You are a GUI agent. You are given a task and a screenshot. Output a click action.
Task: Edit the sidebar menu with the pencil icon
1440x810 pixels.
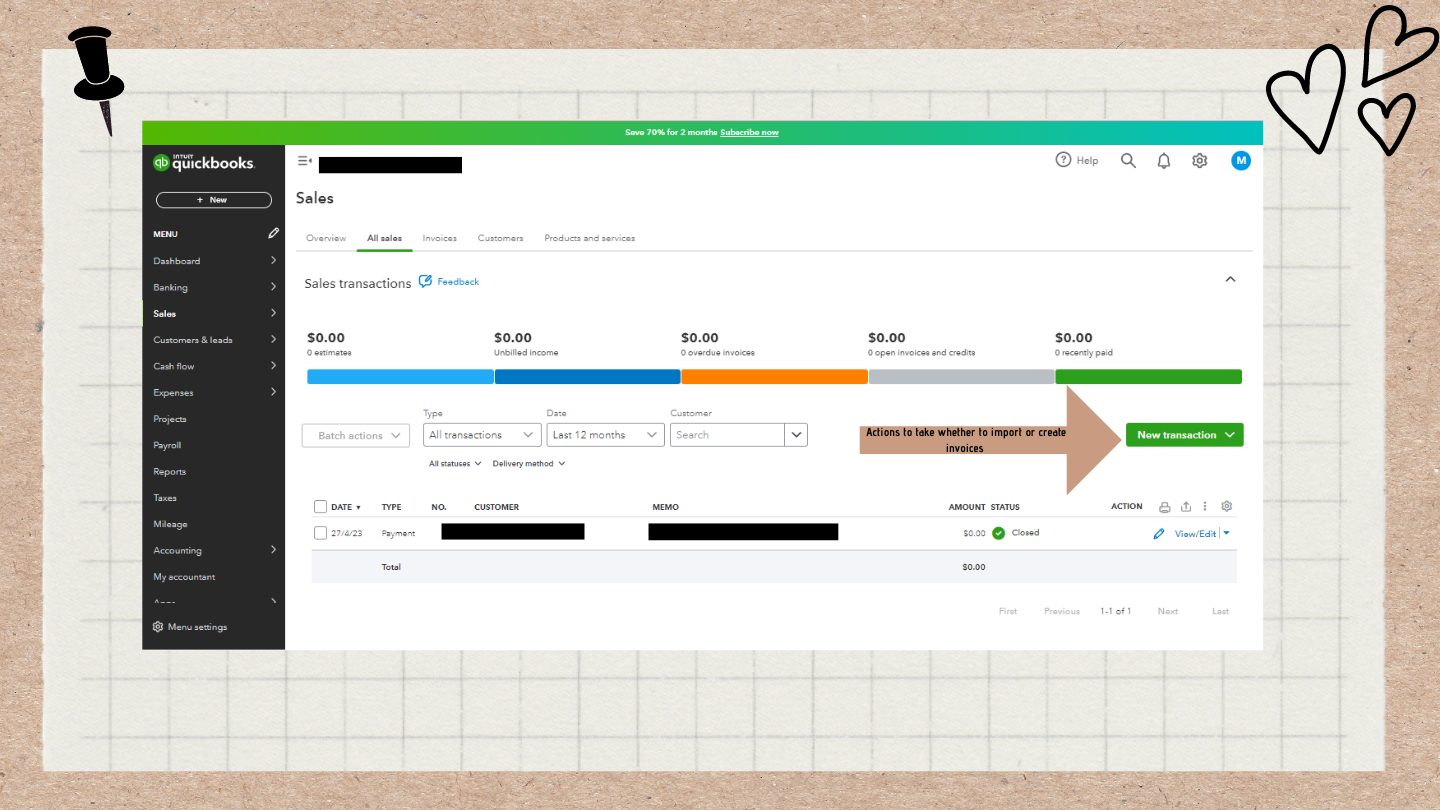pos(273,233)
